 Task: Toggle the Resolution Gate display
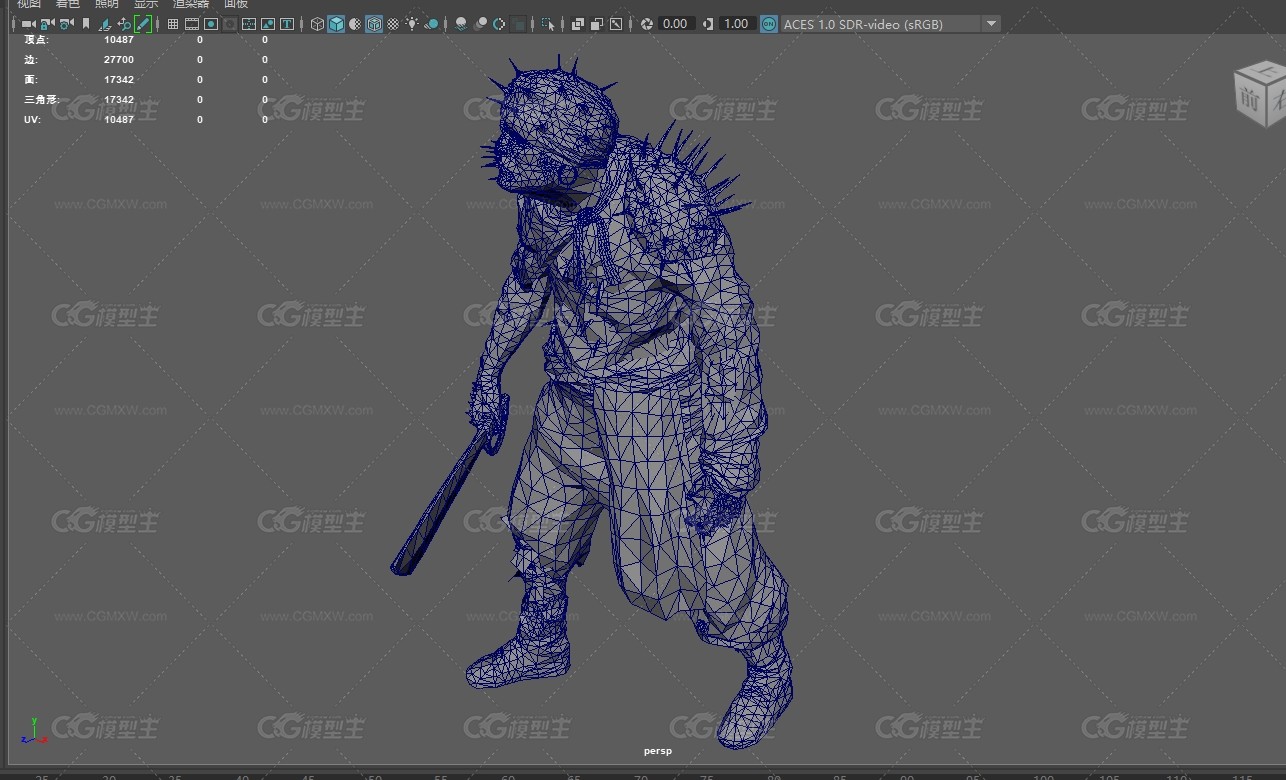pyautogui.click(x=211, y=23)
